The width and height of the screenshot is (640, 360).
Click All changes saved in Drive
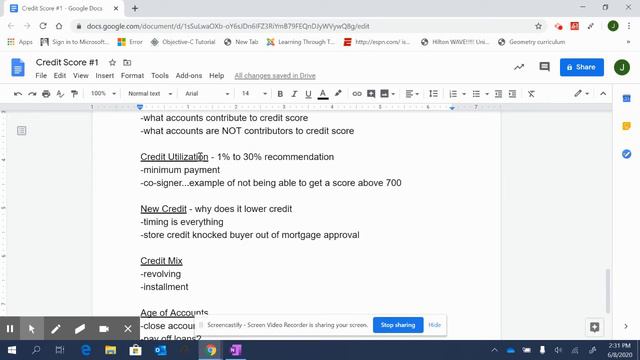click(275, 76)
